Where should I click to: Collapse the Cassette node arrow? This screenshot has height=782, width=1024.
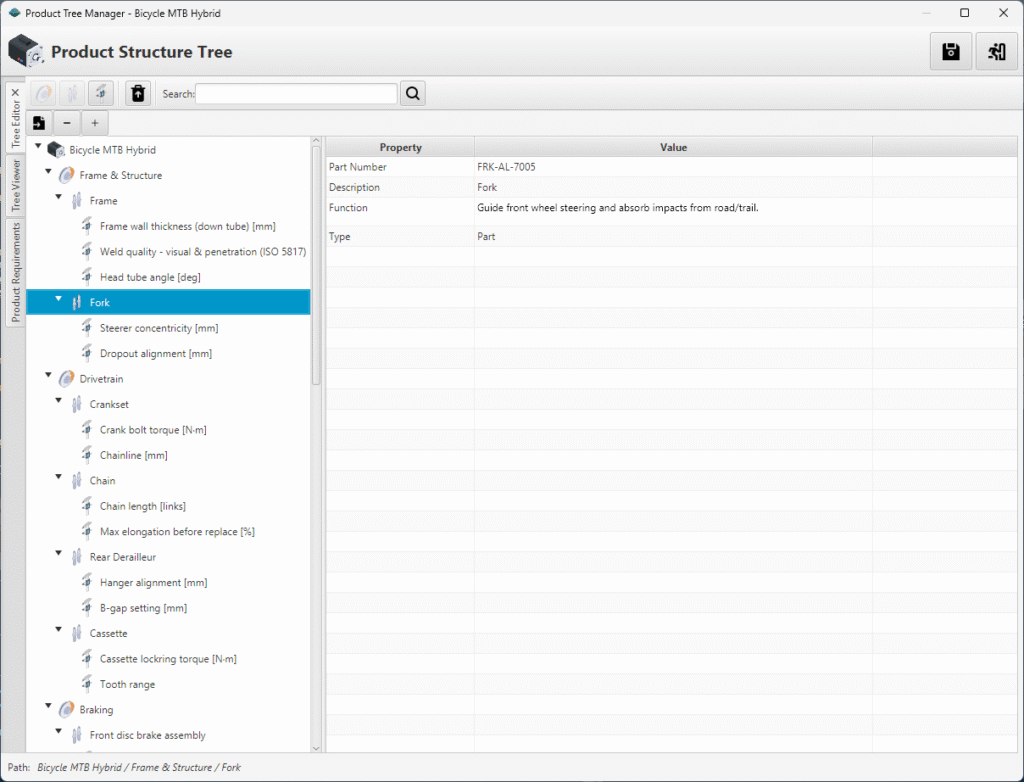click(x=59, y=633)
